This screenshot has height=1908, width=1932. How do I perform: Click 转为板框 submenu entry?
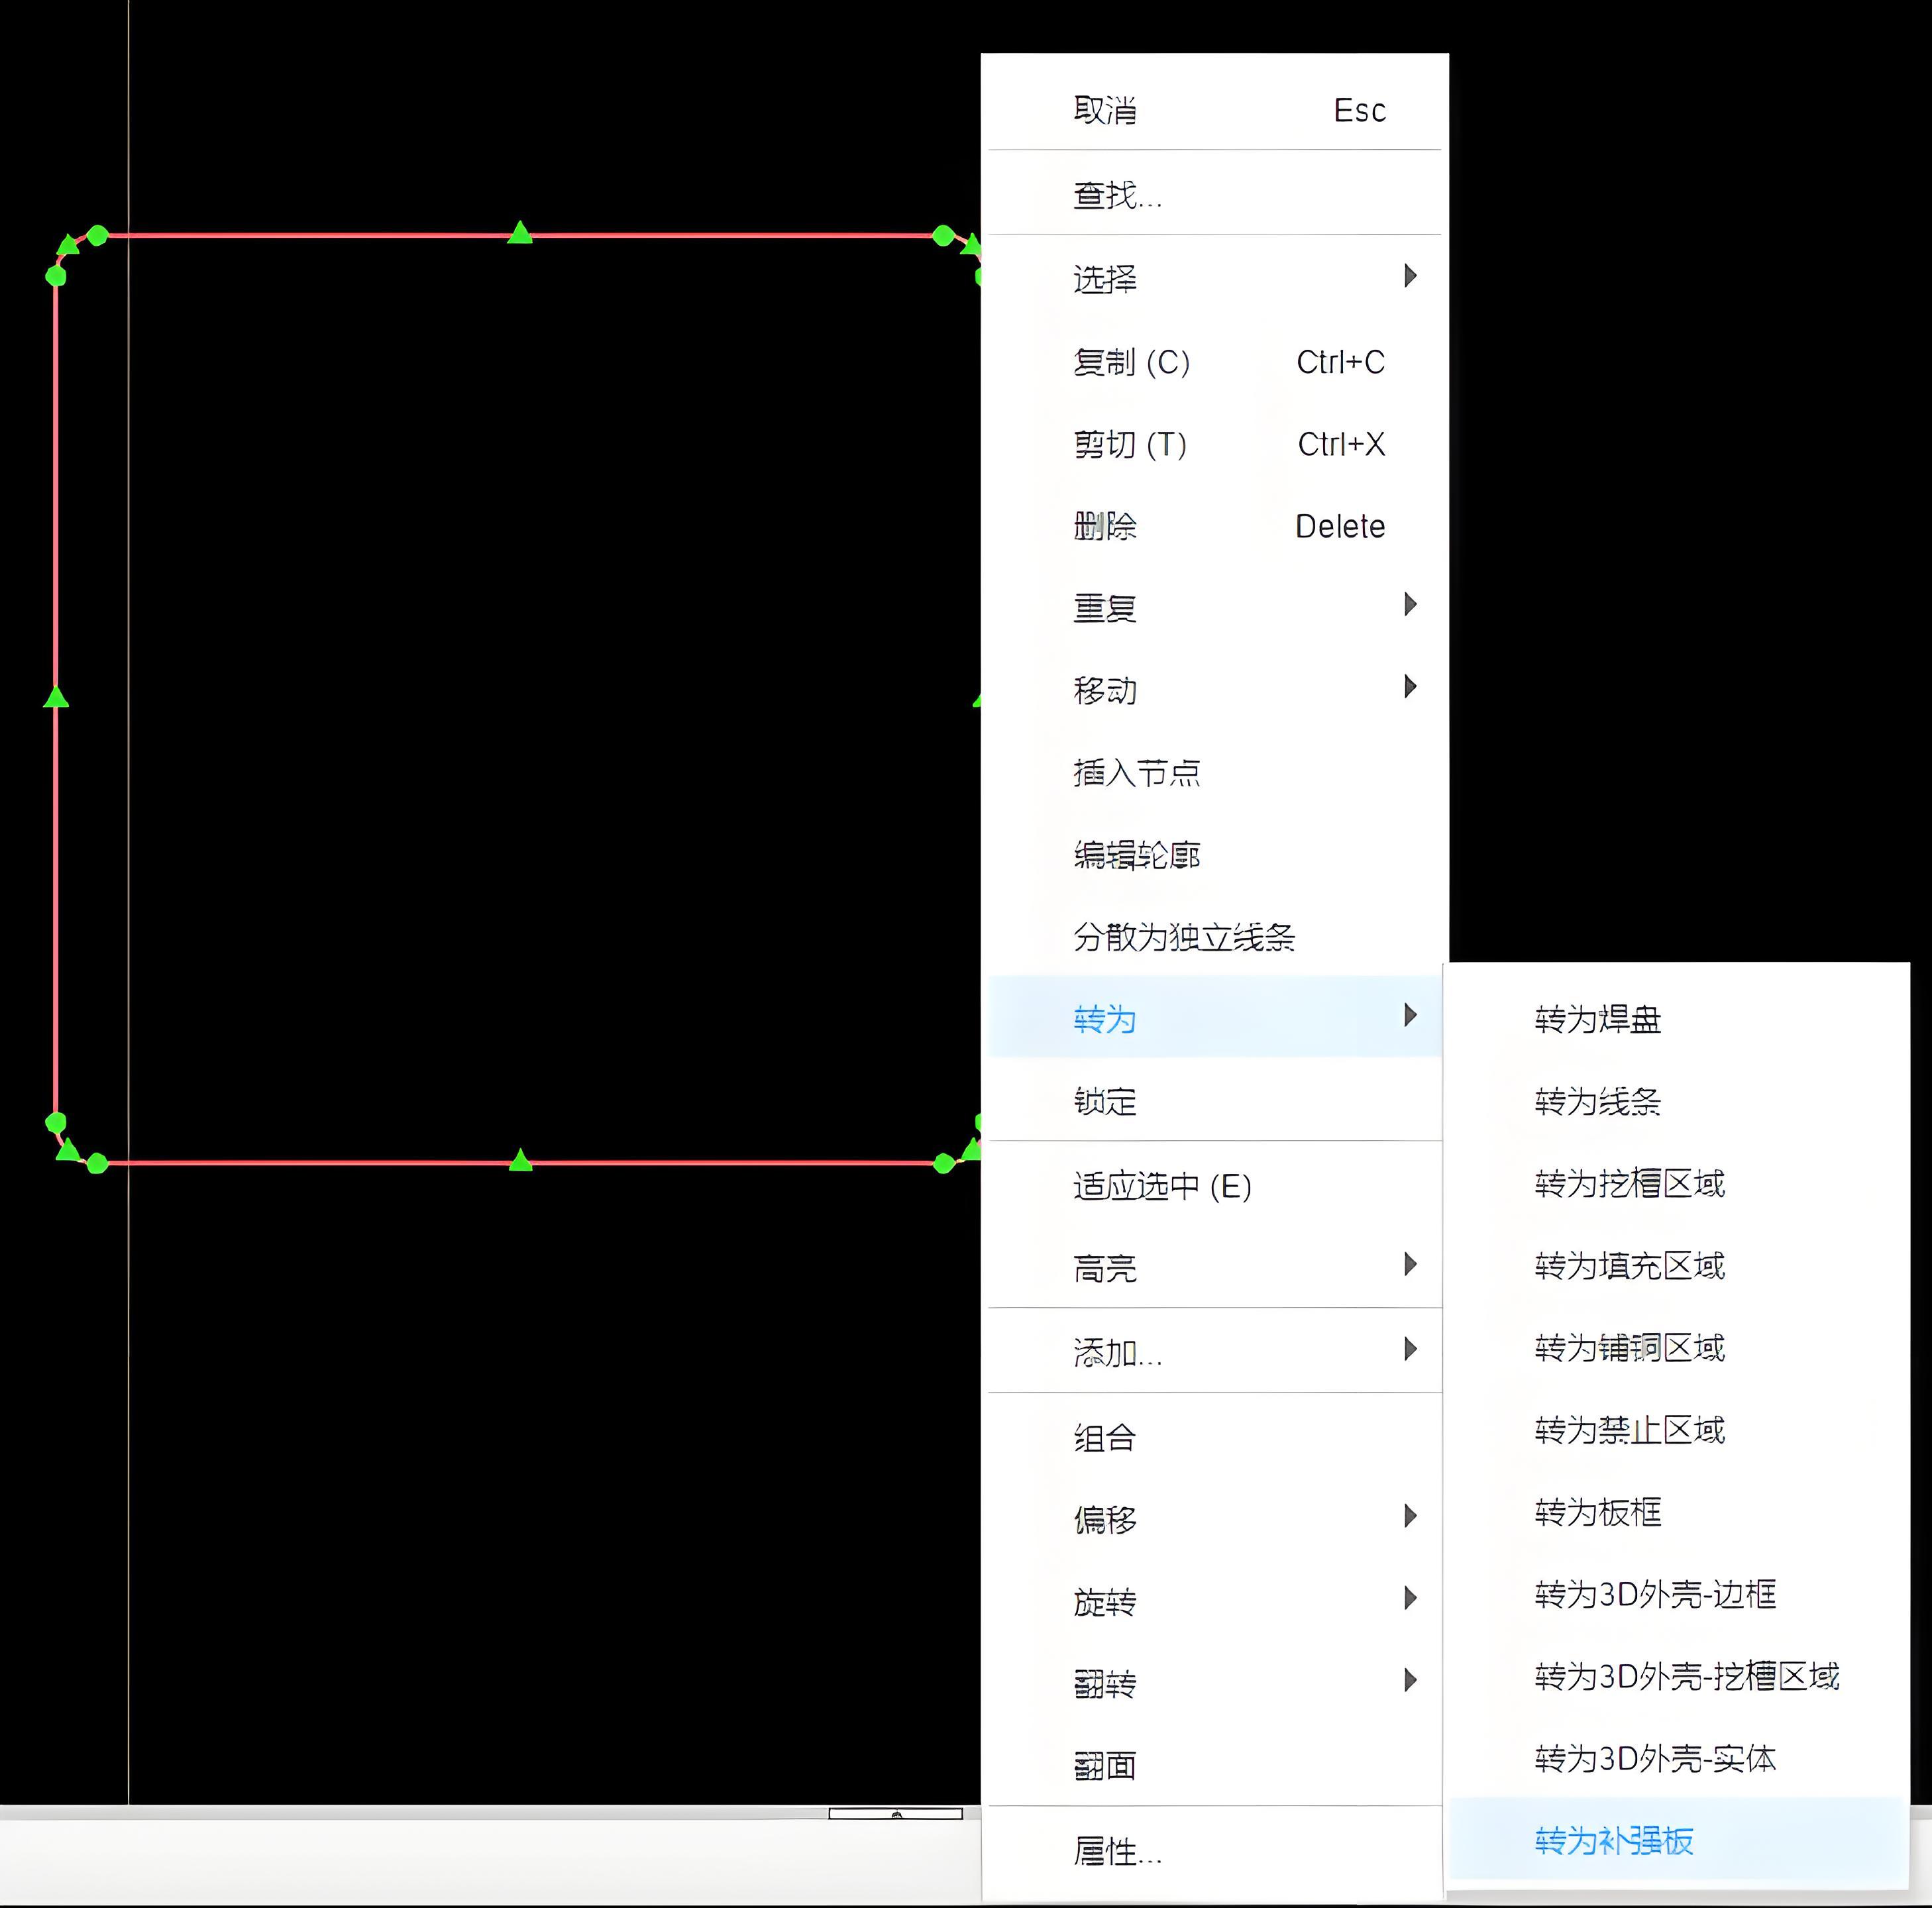click(1597, 1512)
